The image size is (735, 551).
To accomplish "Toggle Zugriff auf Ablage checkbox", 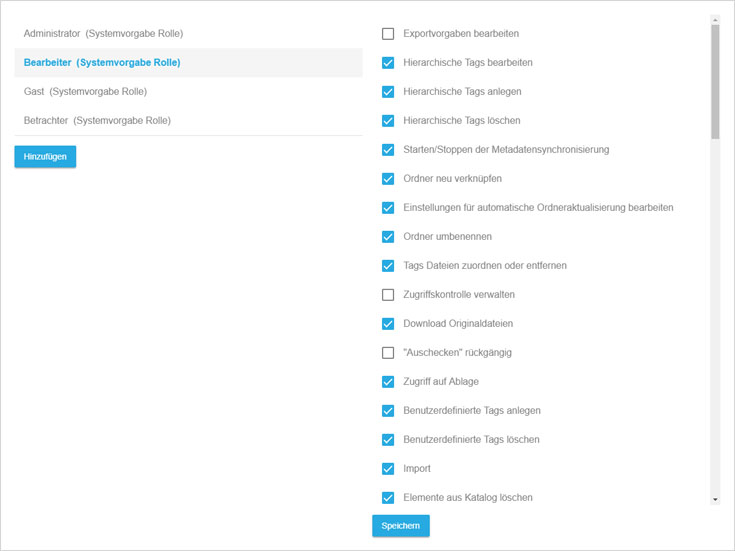I will click(x=388, y=382).
